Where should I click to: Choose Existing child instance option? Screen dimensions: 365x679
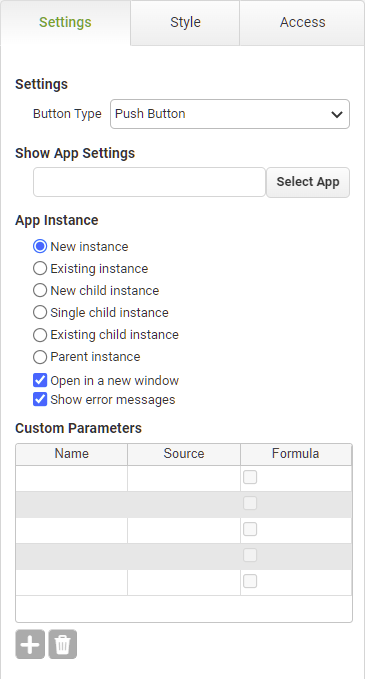click(40, 335)
